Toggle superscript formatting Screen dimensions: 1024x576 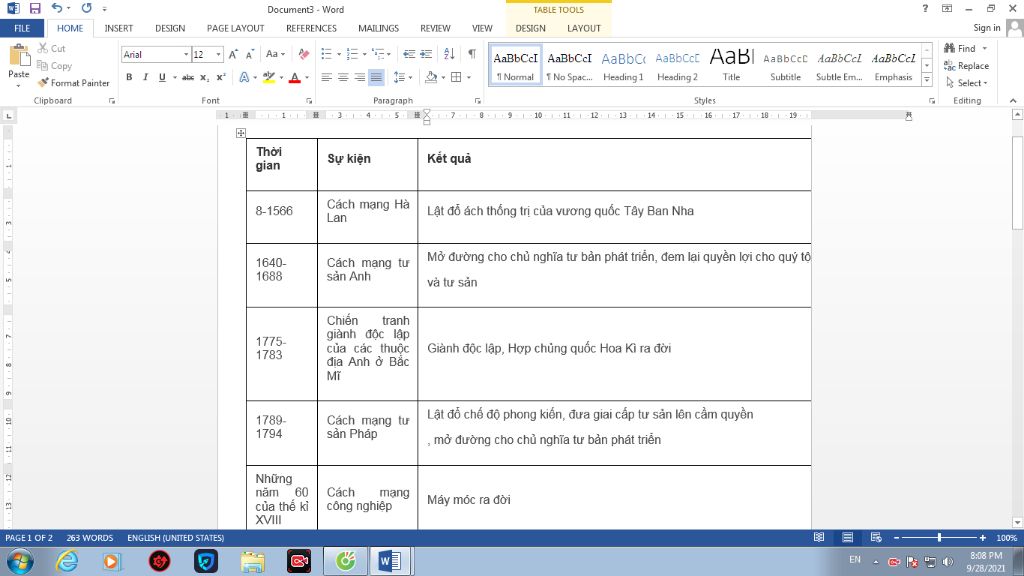(221, 77)
